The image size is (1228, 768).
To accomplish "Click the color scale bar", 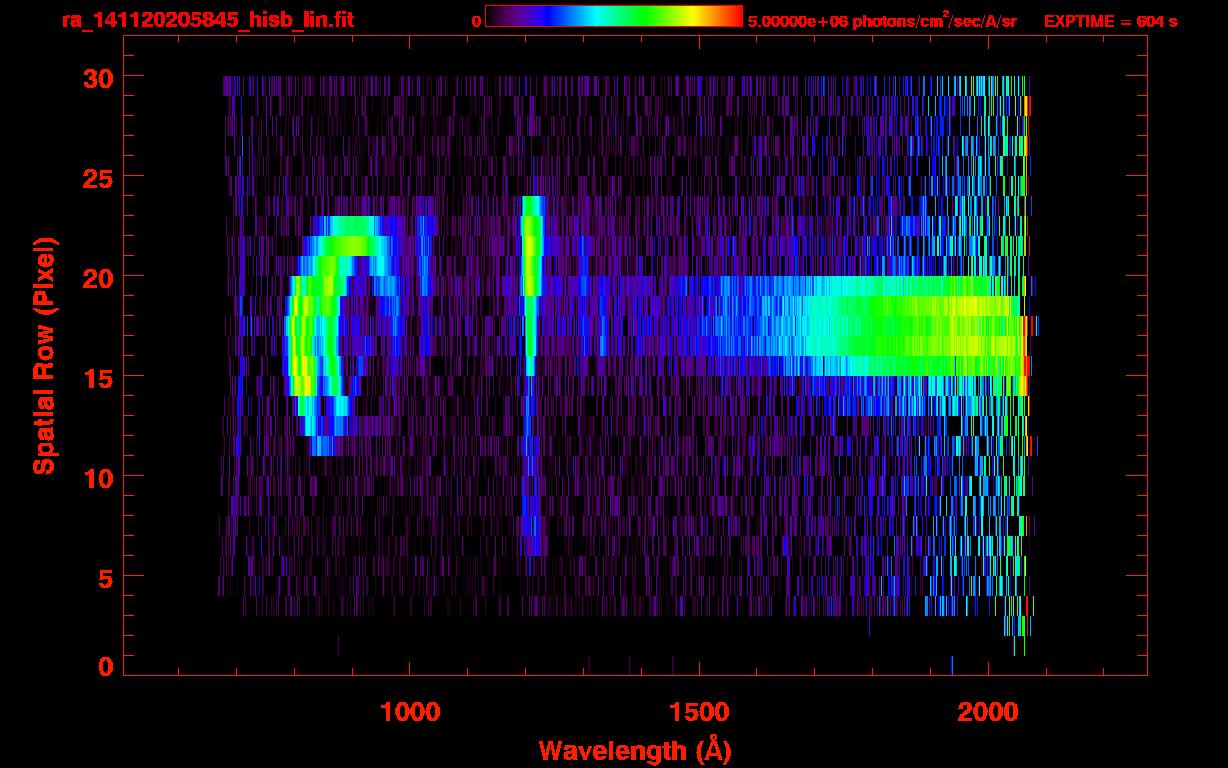I will 614,16.
